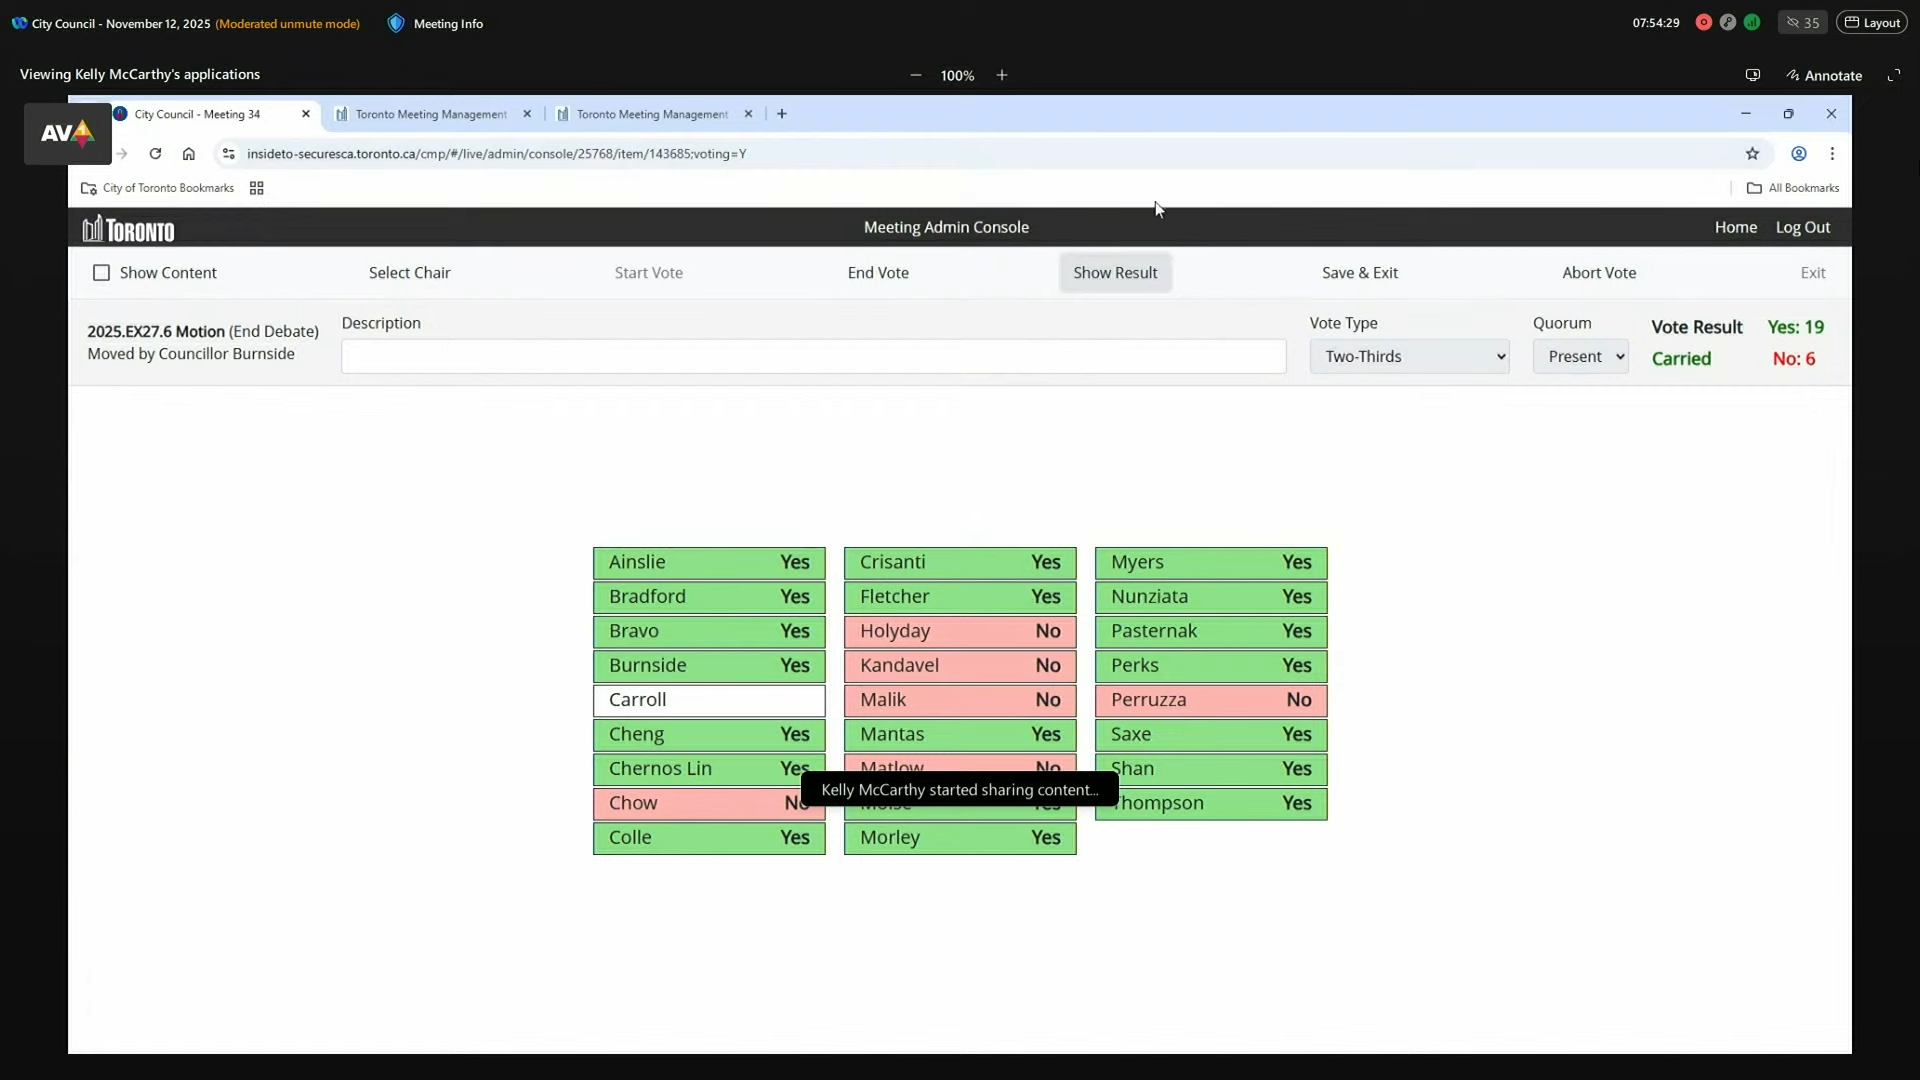Change the Quorum using the Present dropdown
The width and height of the screenshot is (1920, 1080).
pos(1581,356)
